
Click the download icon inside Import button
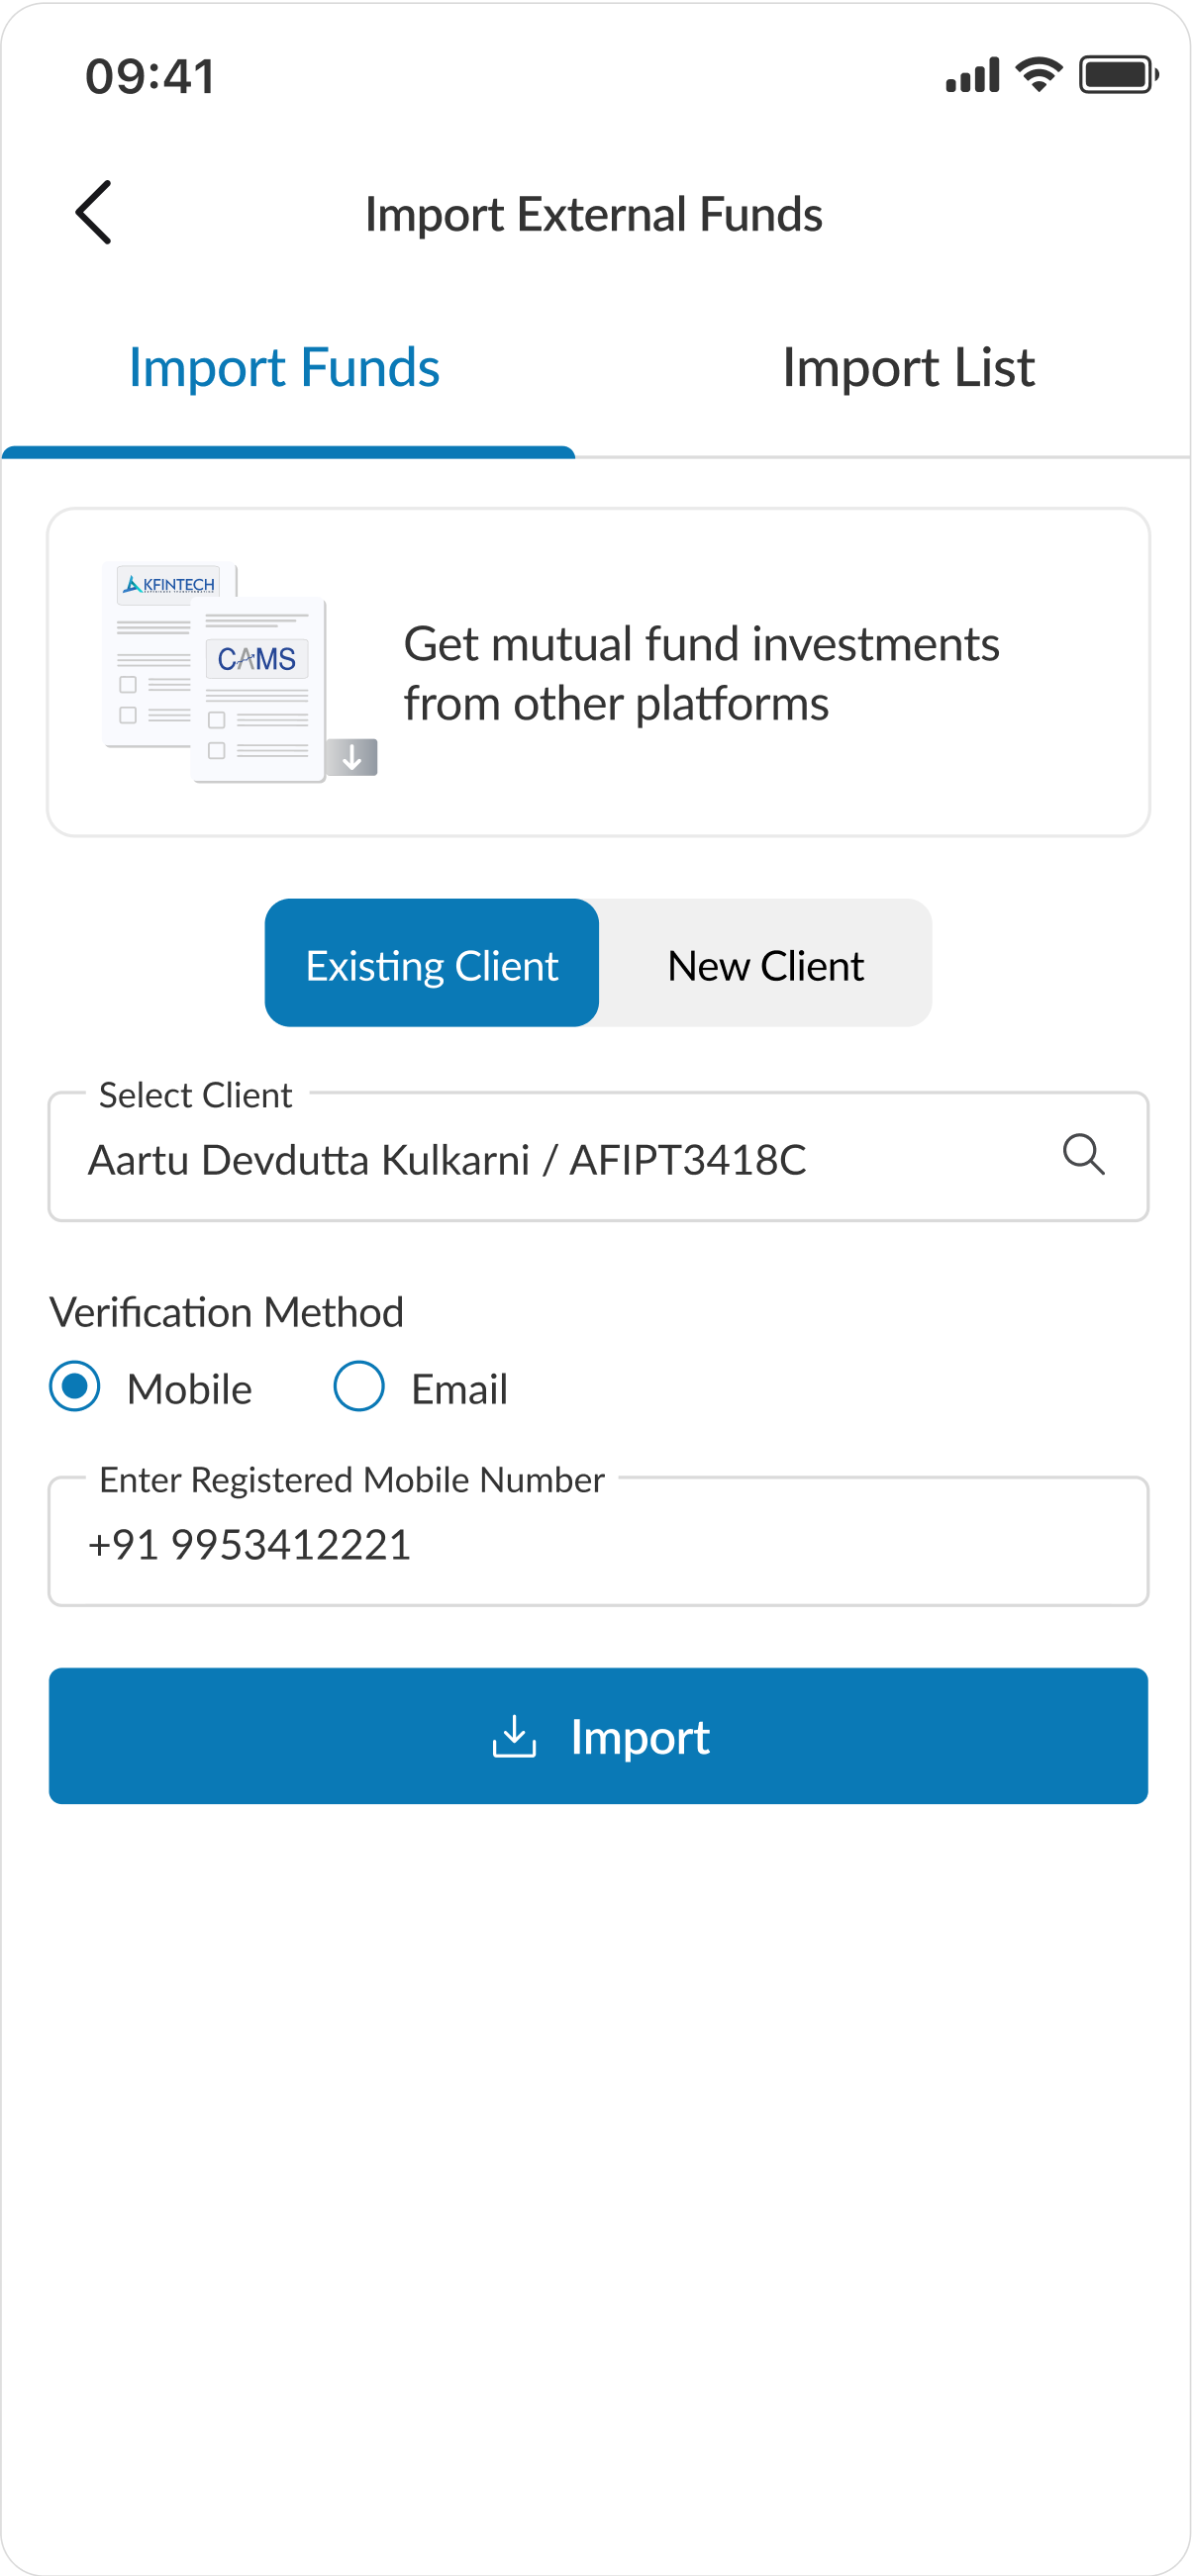point(514,1737)
